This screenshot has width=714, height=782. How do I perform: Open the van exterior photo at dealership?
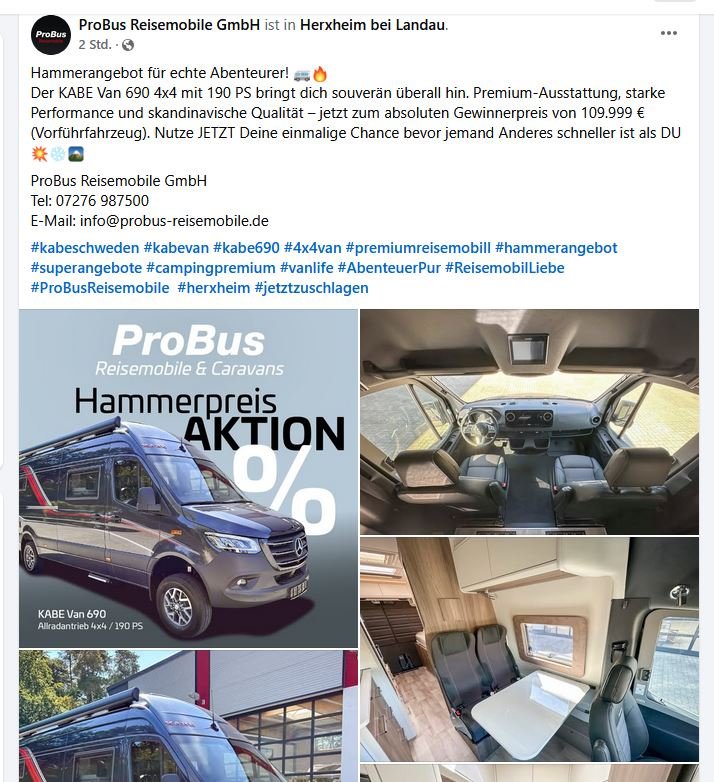point(188,716)
